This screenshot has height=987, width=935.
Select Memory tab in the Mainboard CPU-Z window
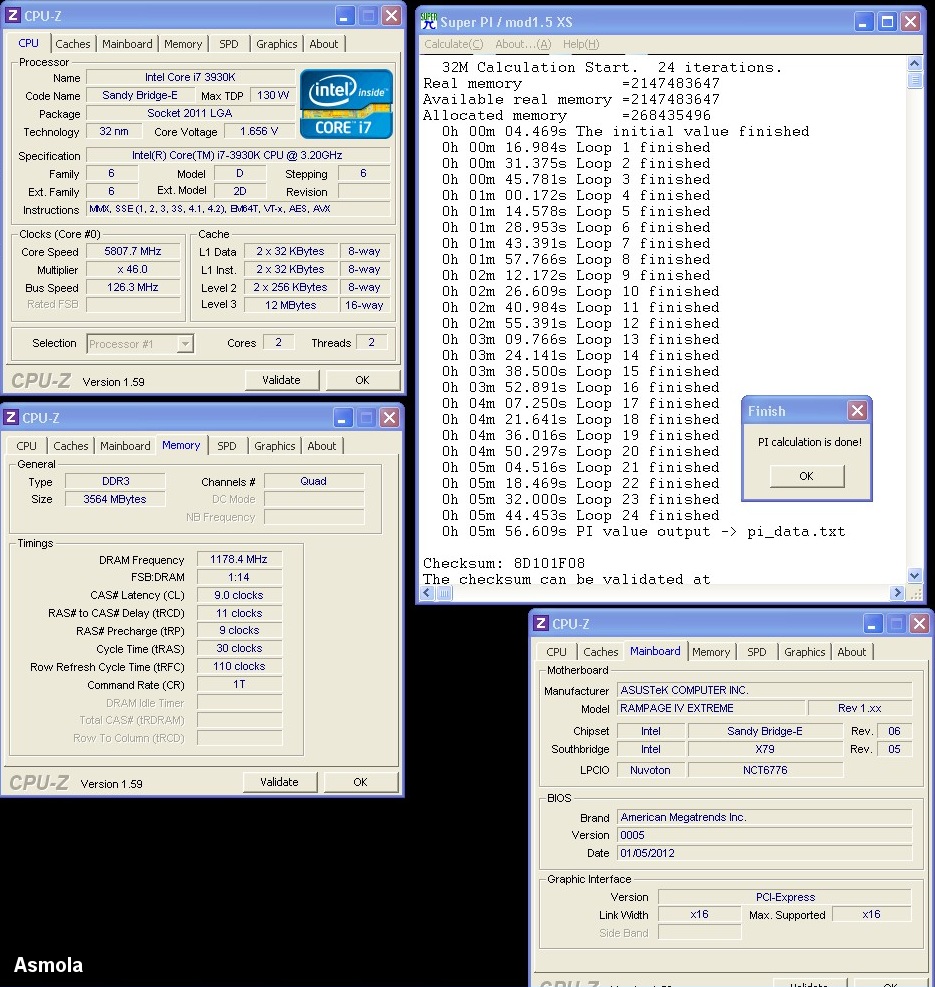711,652
